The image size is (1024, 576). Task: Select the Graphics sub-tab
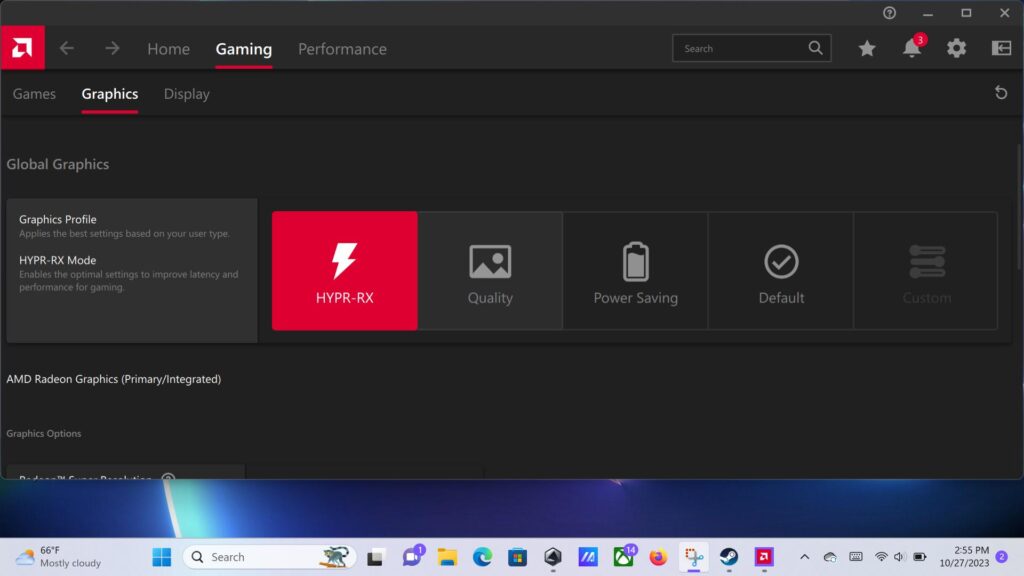click(x=110, y=94)
